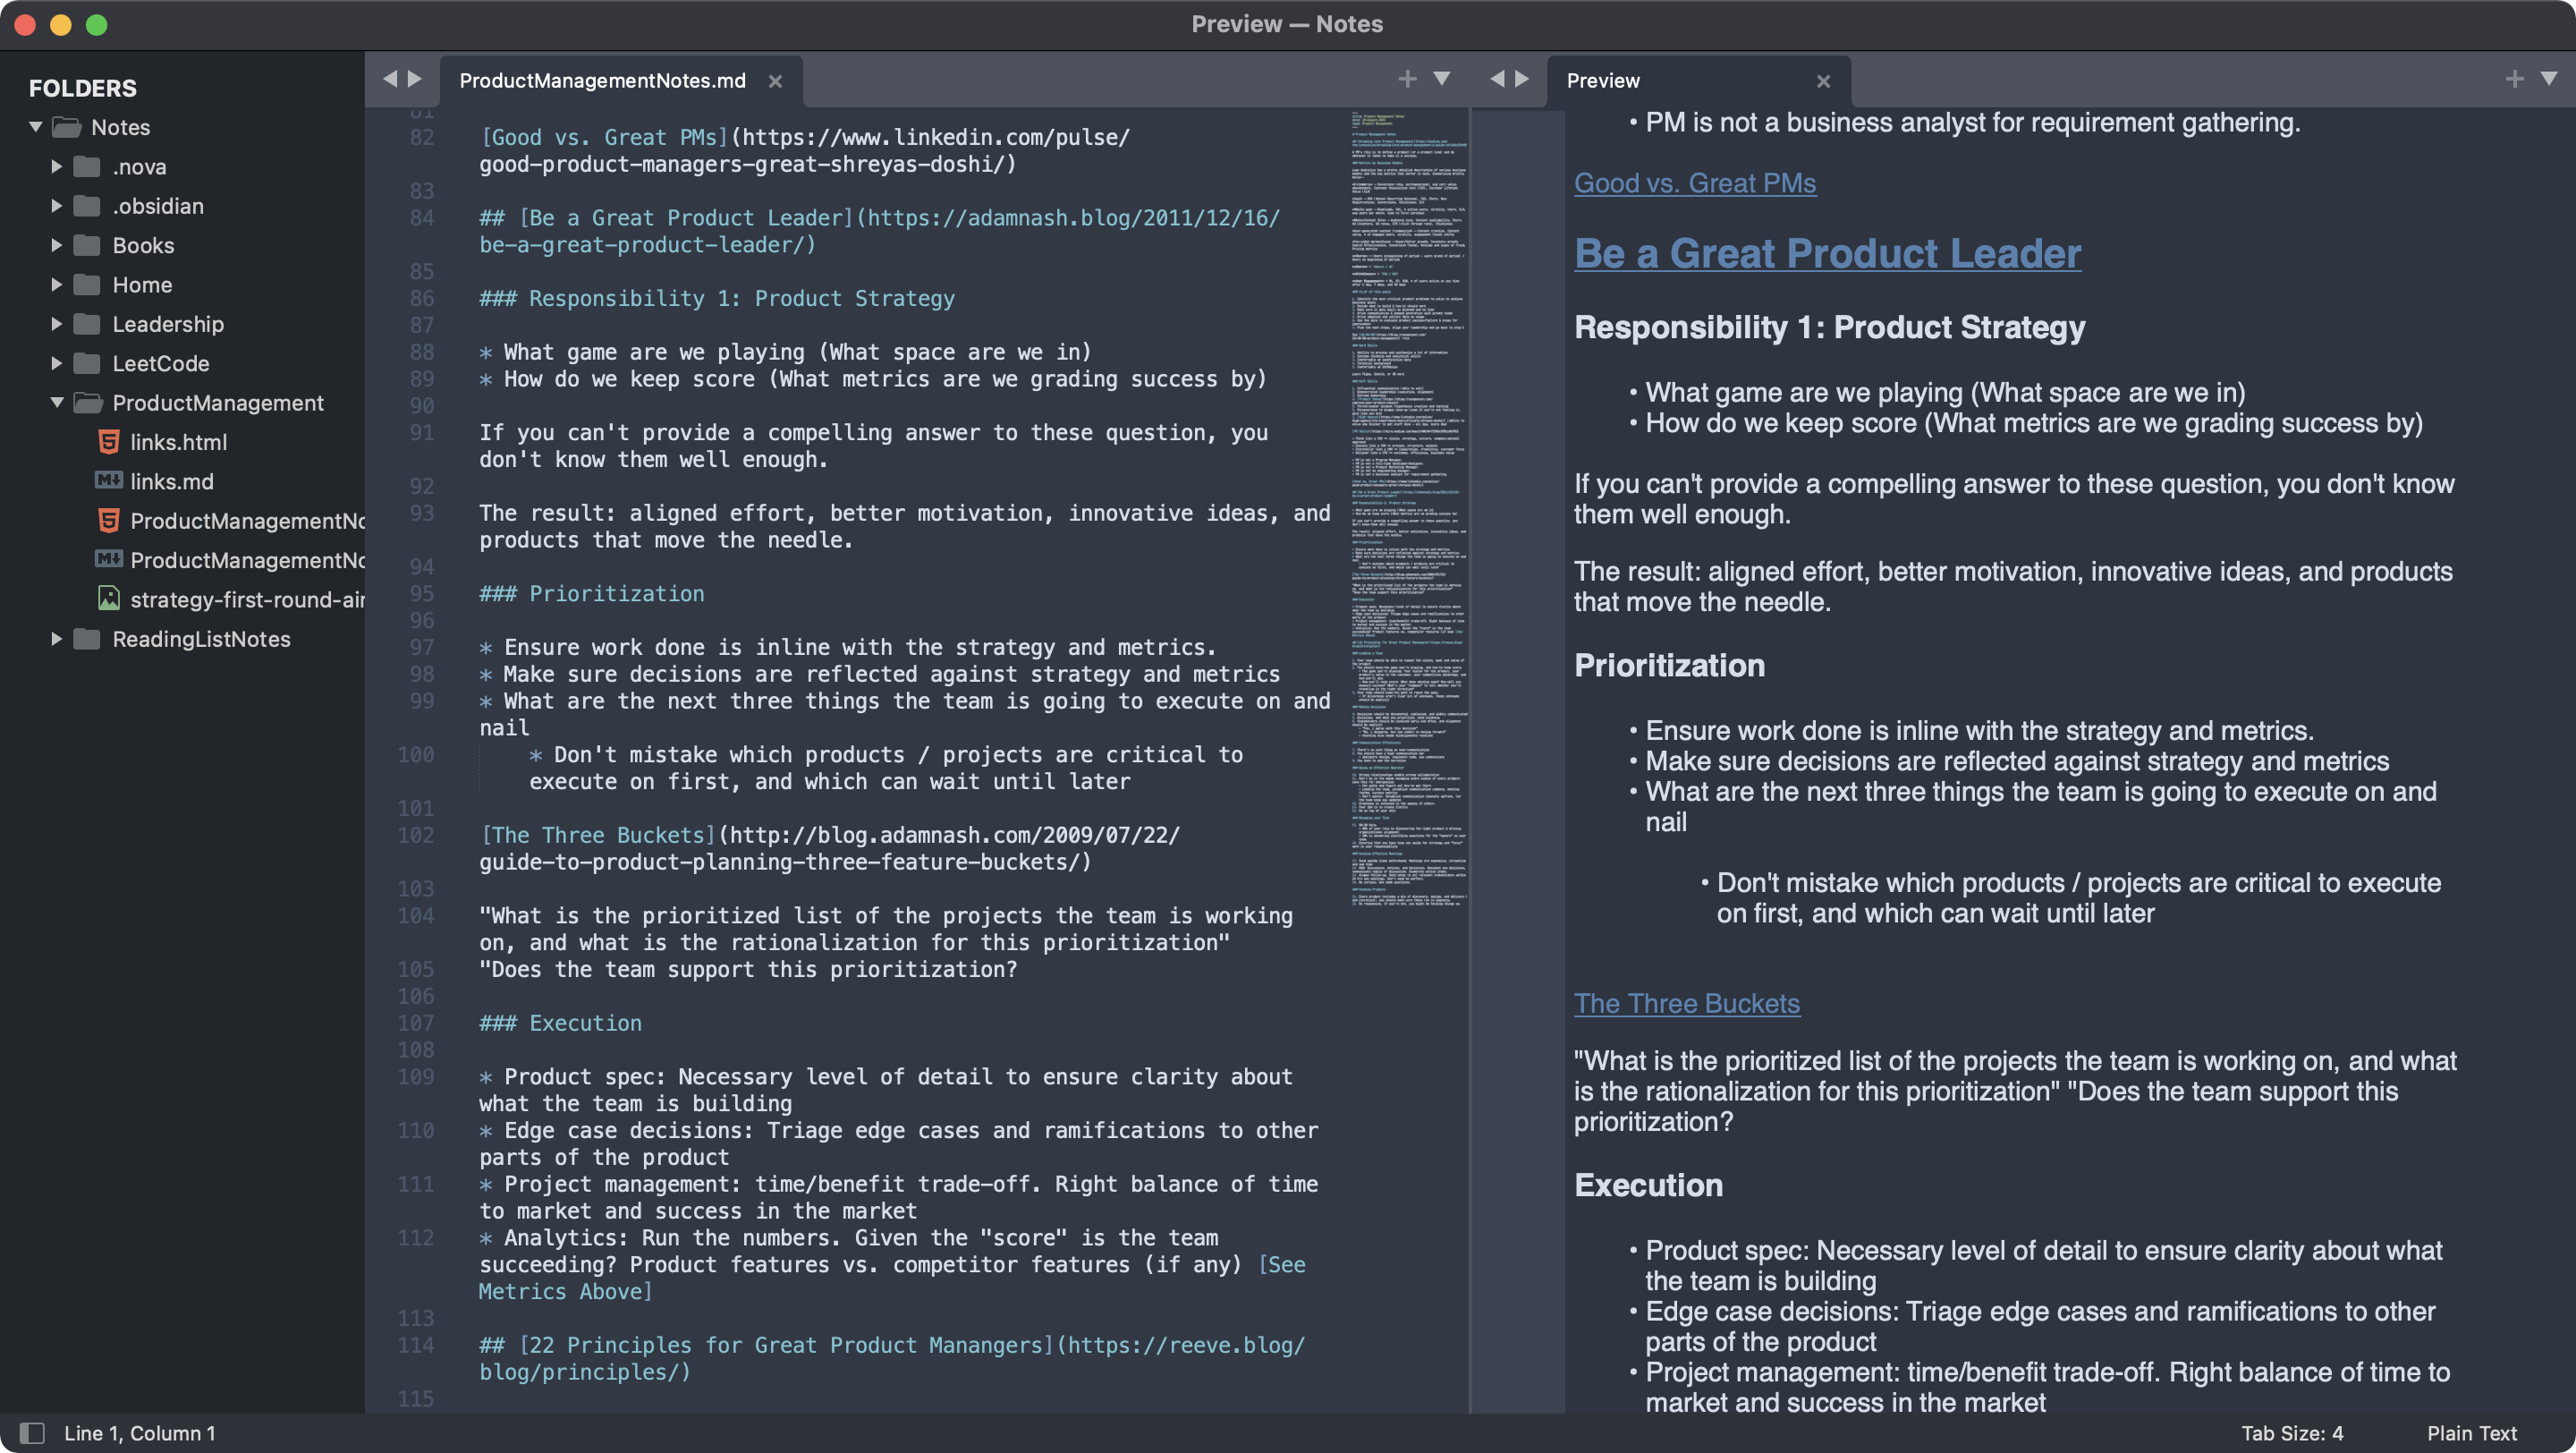Open tab list dropdown in Preview pane
This screenshot has height=1453, width=2576.
pyautogui.click(x=2548, y=79)
